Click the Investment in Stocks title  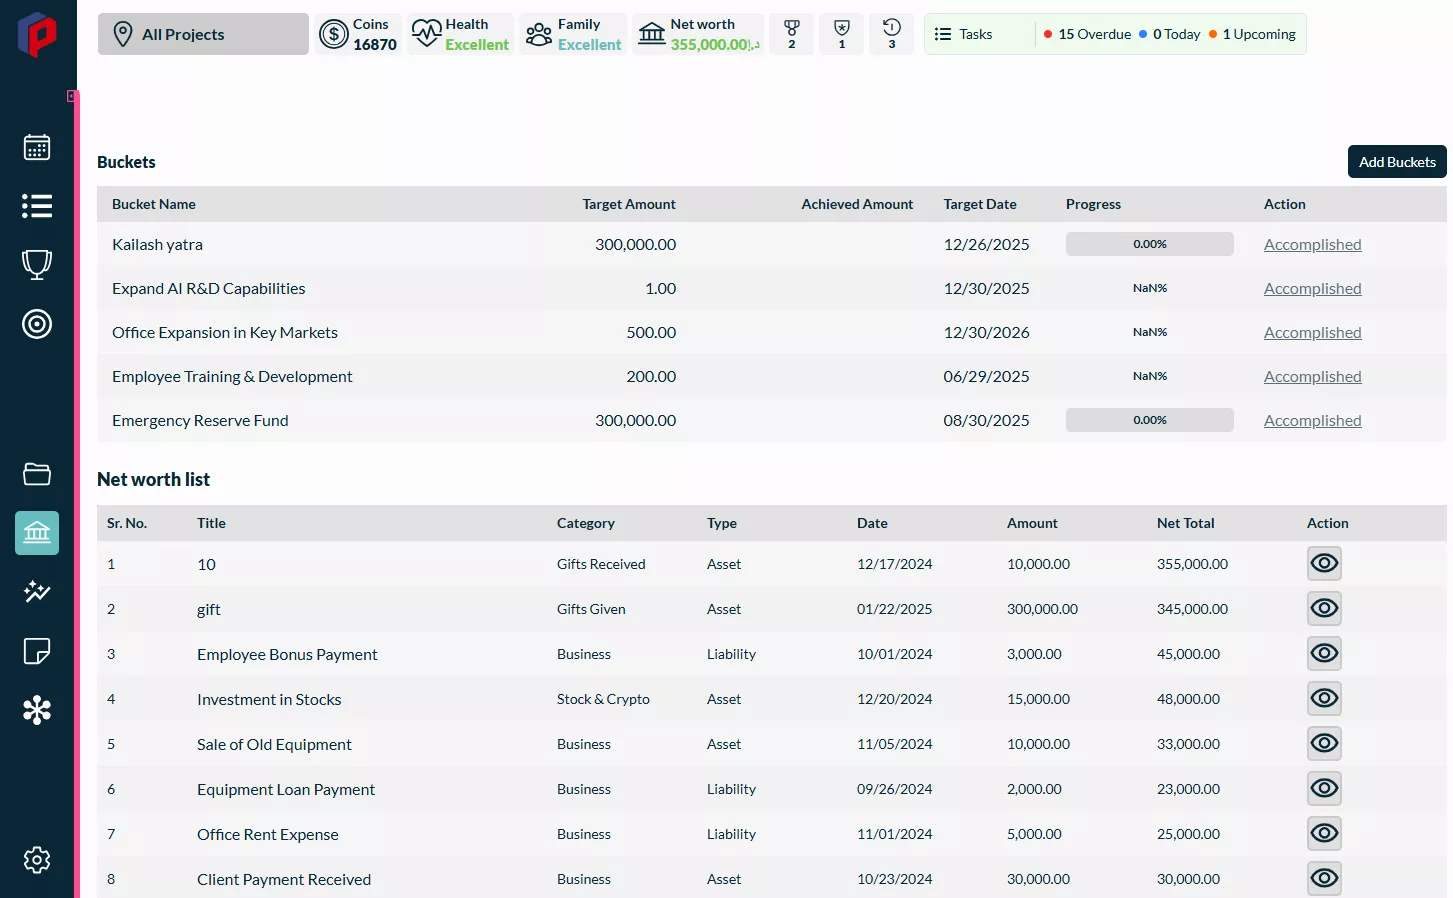[x=269, y=699]
